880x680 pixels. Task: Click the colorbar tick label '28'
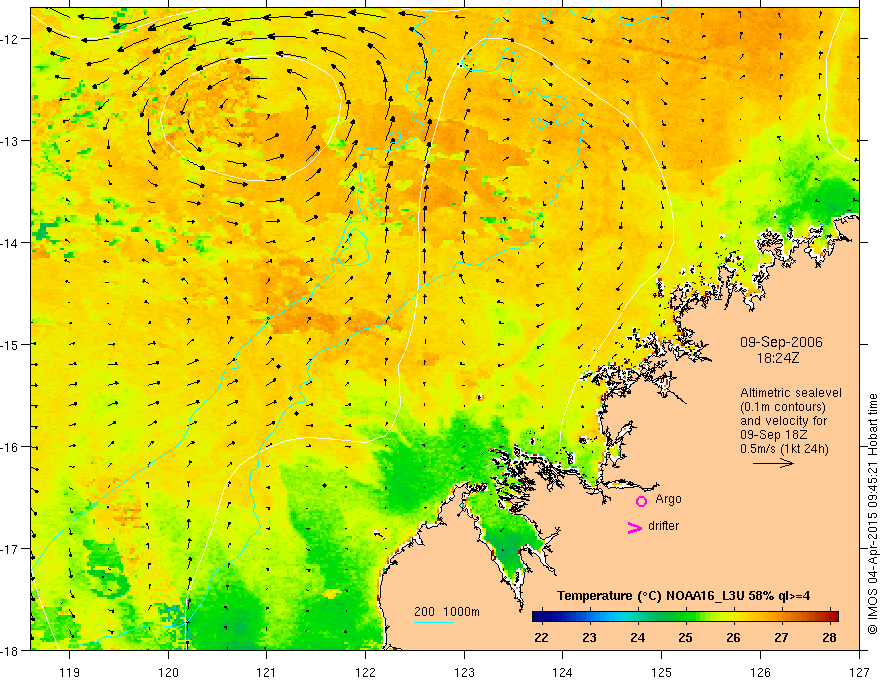[829, 638]
